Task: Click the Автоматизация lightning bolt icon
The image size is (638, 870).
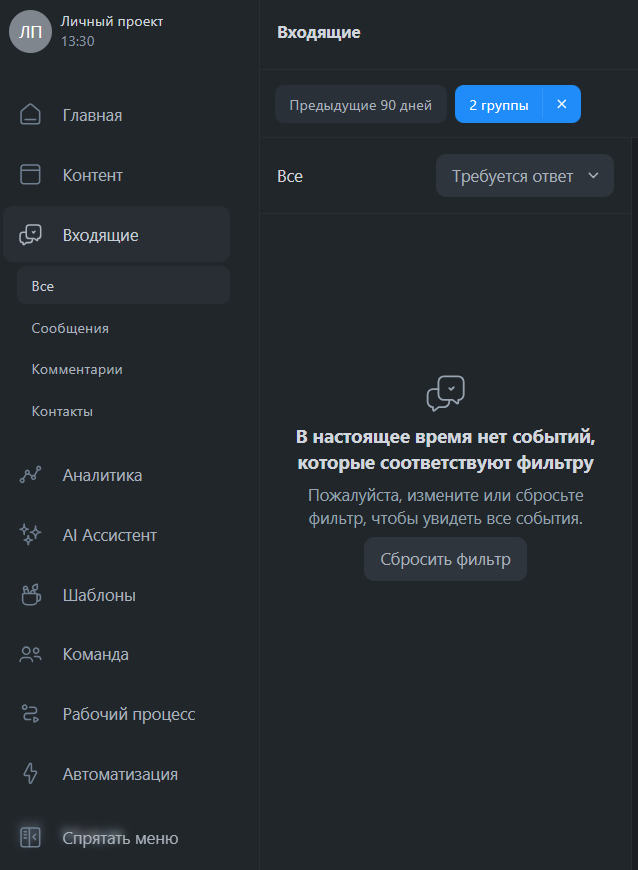Action: point(31,774)
